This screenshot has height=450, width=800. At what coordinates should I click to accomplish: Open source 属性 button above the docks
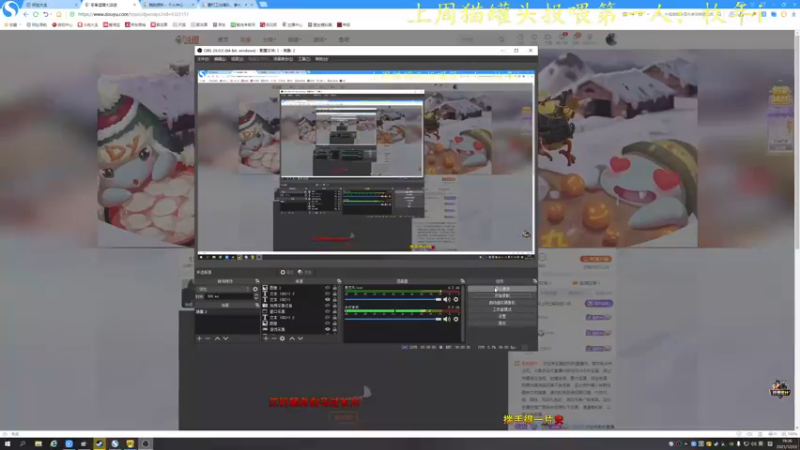[x=287, y=272]
